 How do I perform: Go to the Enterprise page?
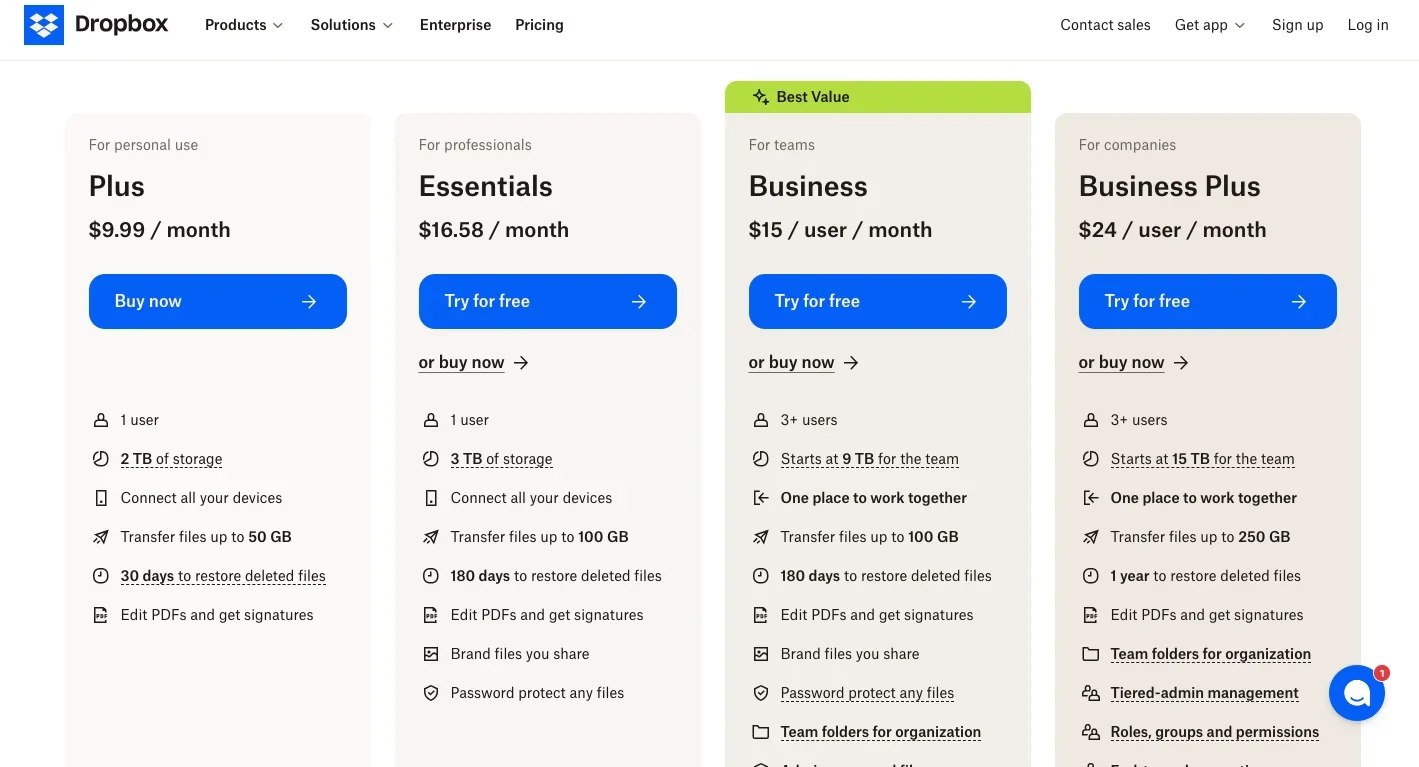[x=455, y=25]
